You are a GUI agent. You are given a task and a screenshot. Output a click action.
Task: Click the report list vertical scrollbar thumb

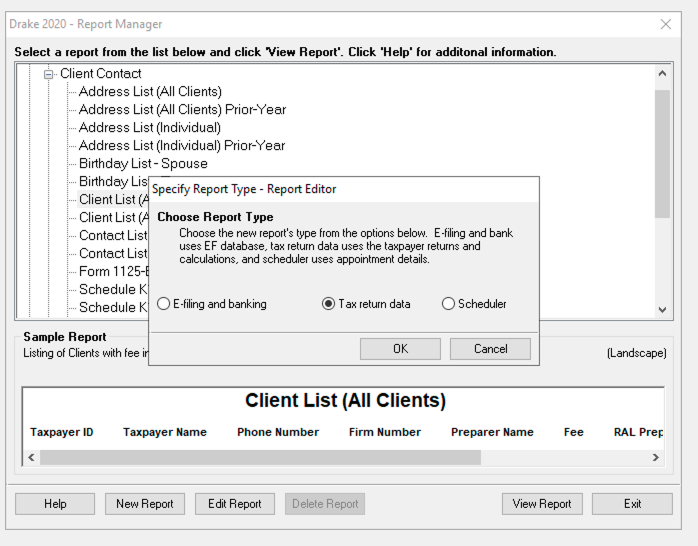(662, 154)
